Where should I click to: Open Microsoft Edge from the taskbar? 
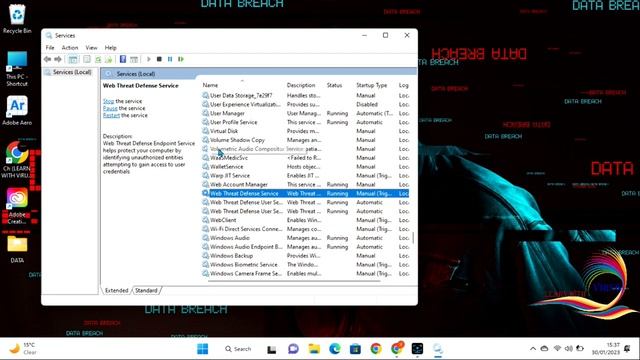[x=335, y=349]
